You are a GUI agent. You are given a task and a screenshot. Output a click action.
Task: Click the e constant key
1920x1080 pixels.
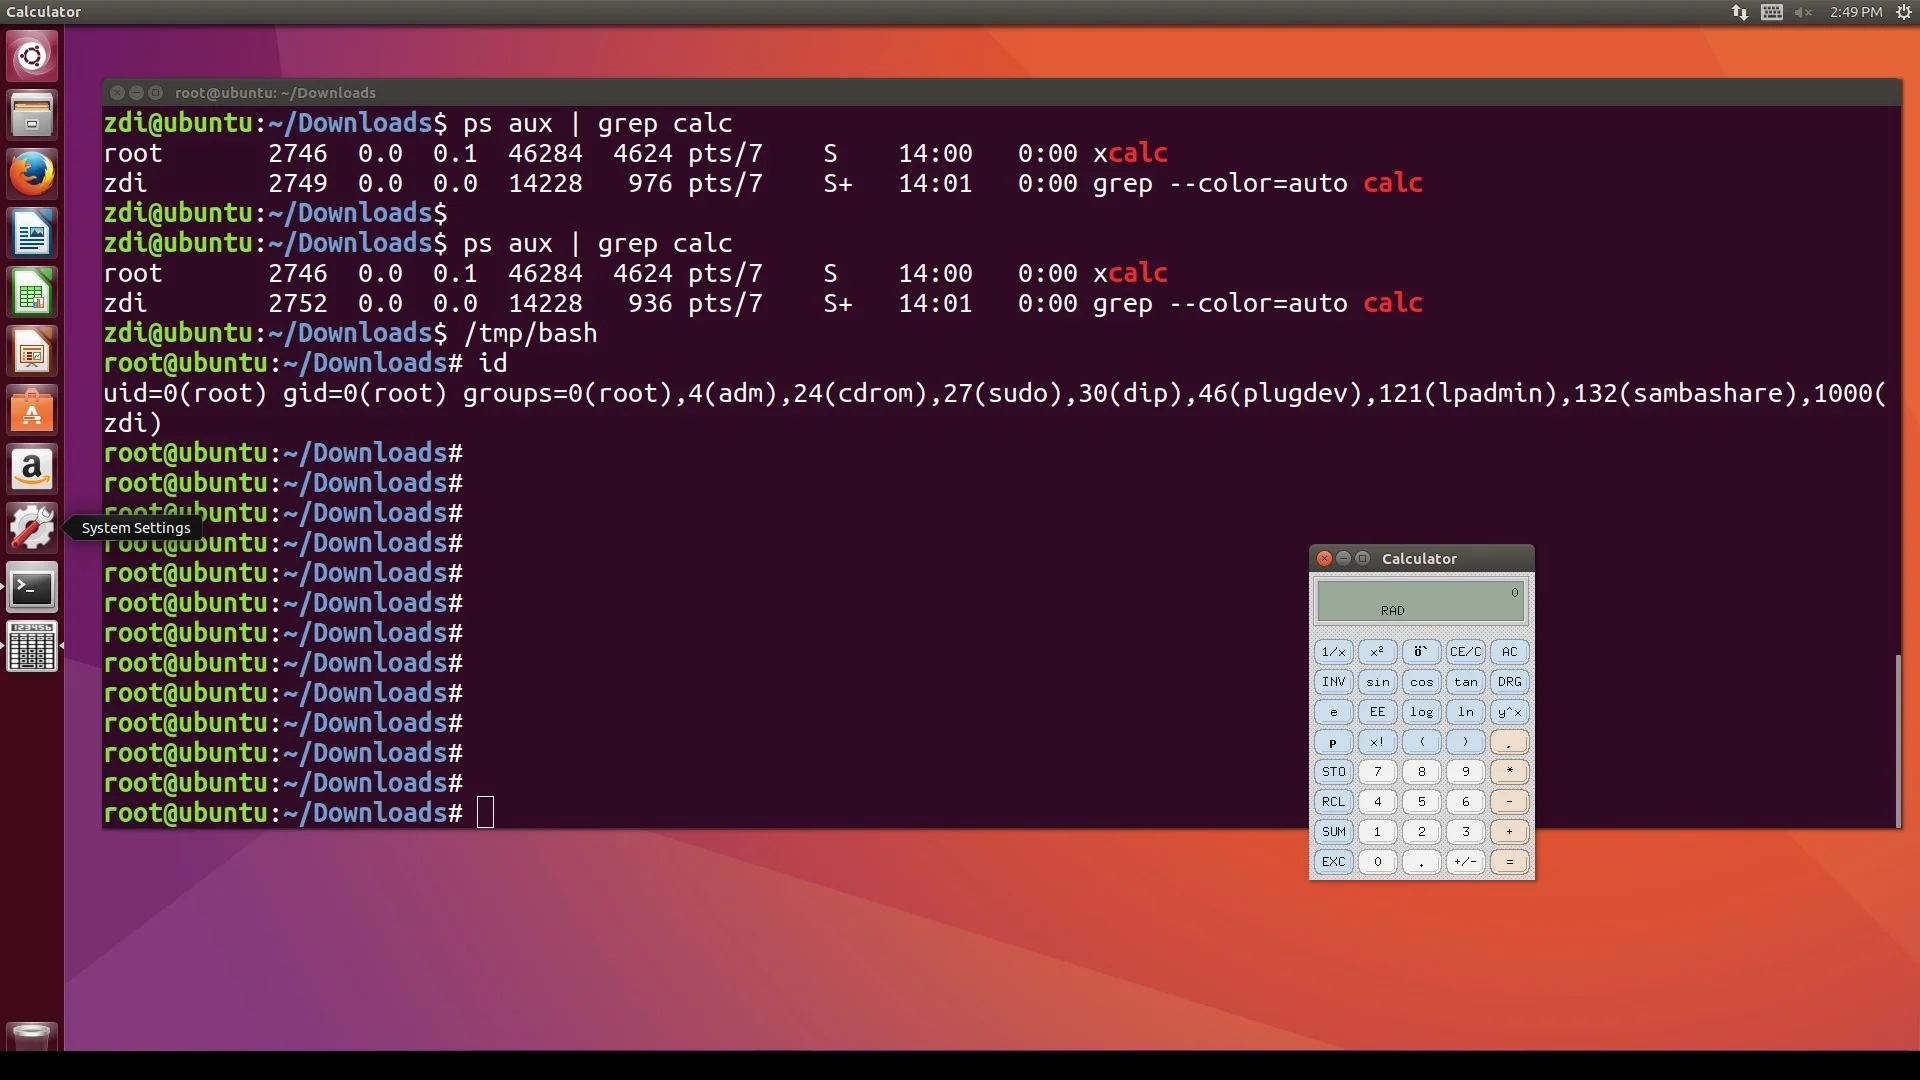pos(1334,712)
